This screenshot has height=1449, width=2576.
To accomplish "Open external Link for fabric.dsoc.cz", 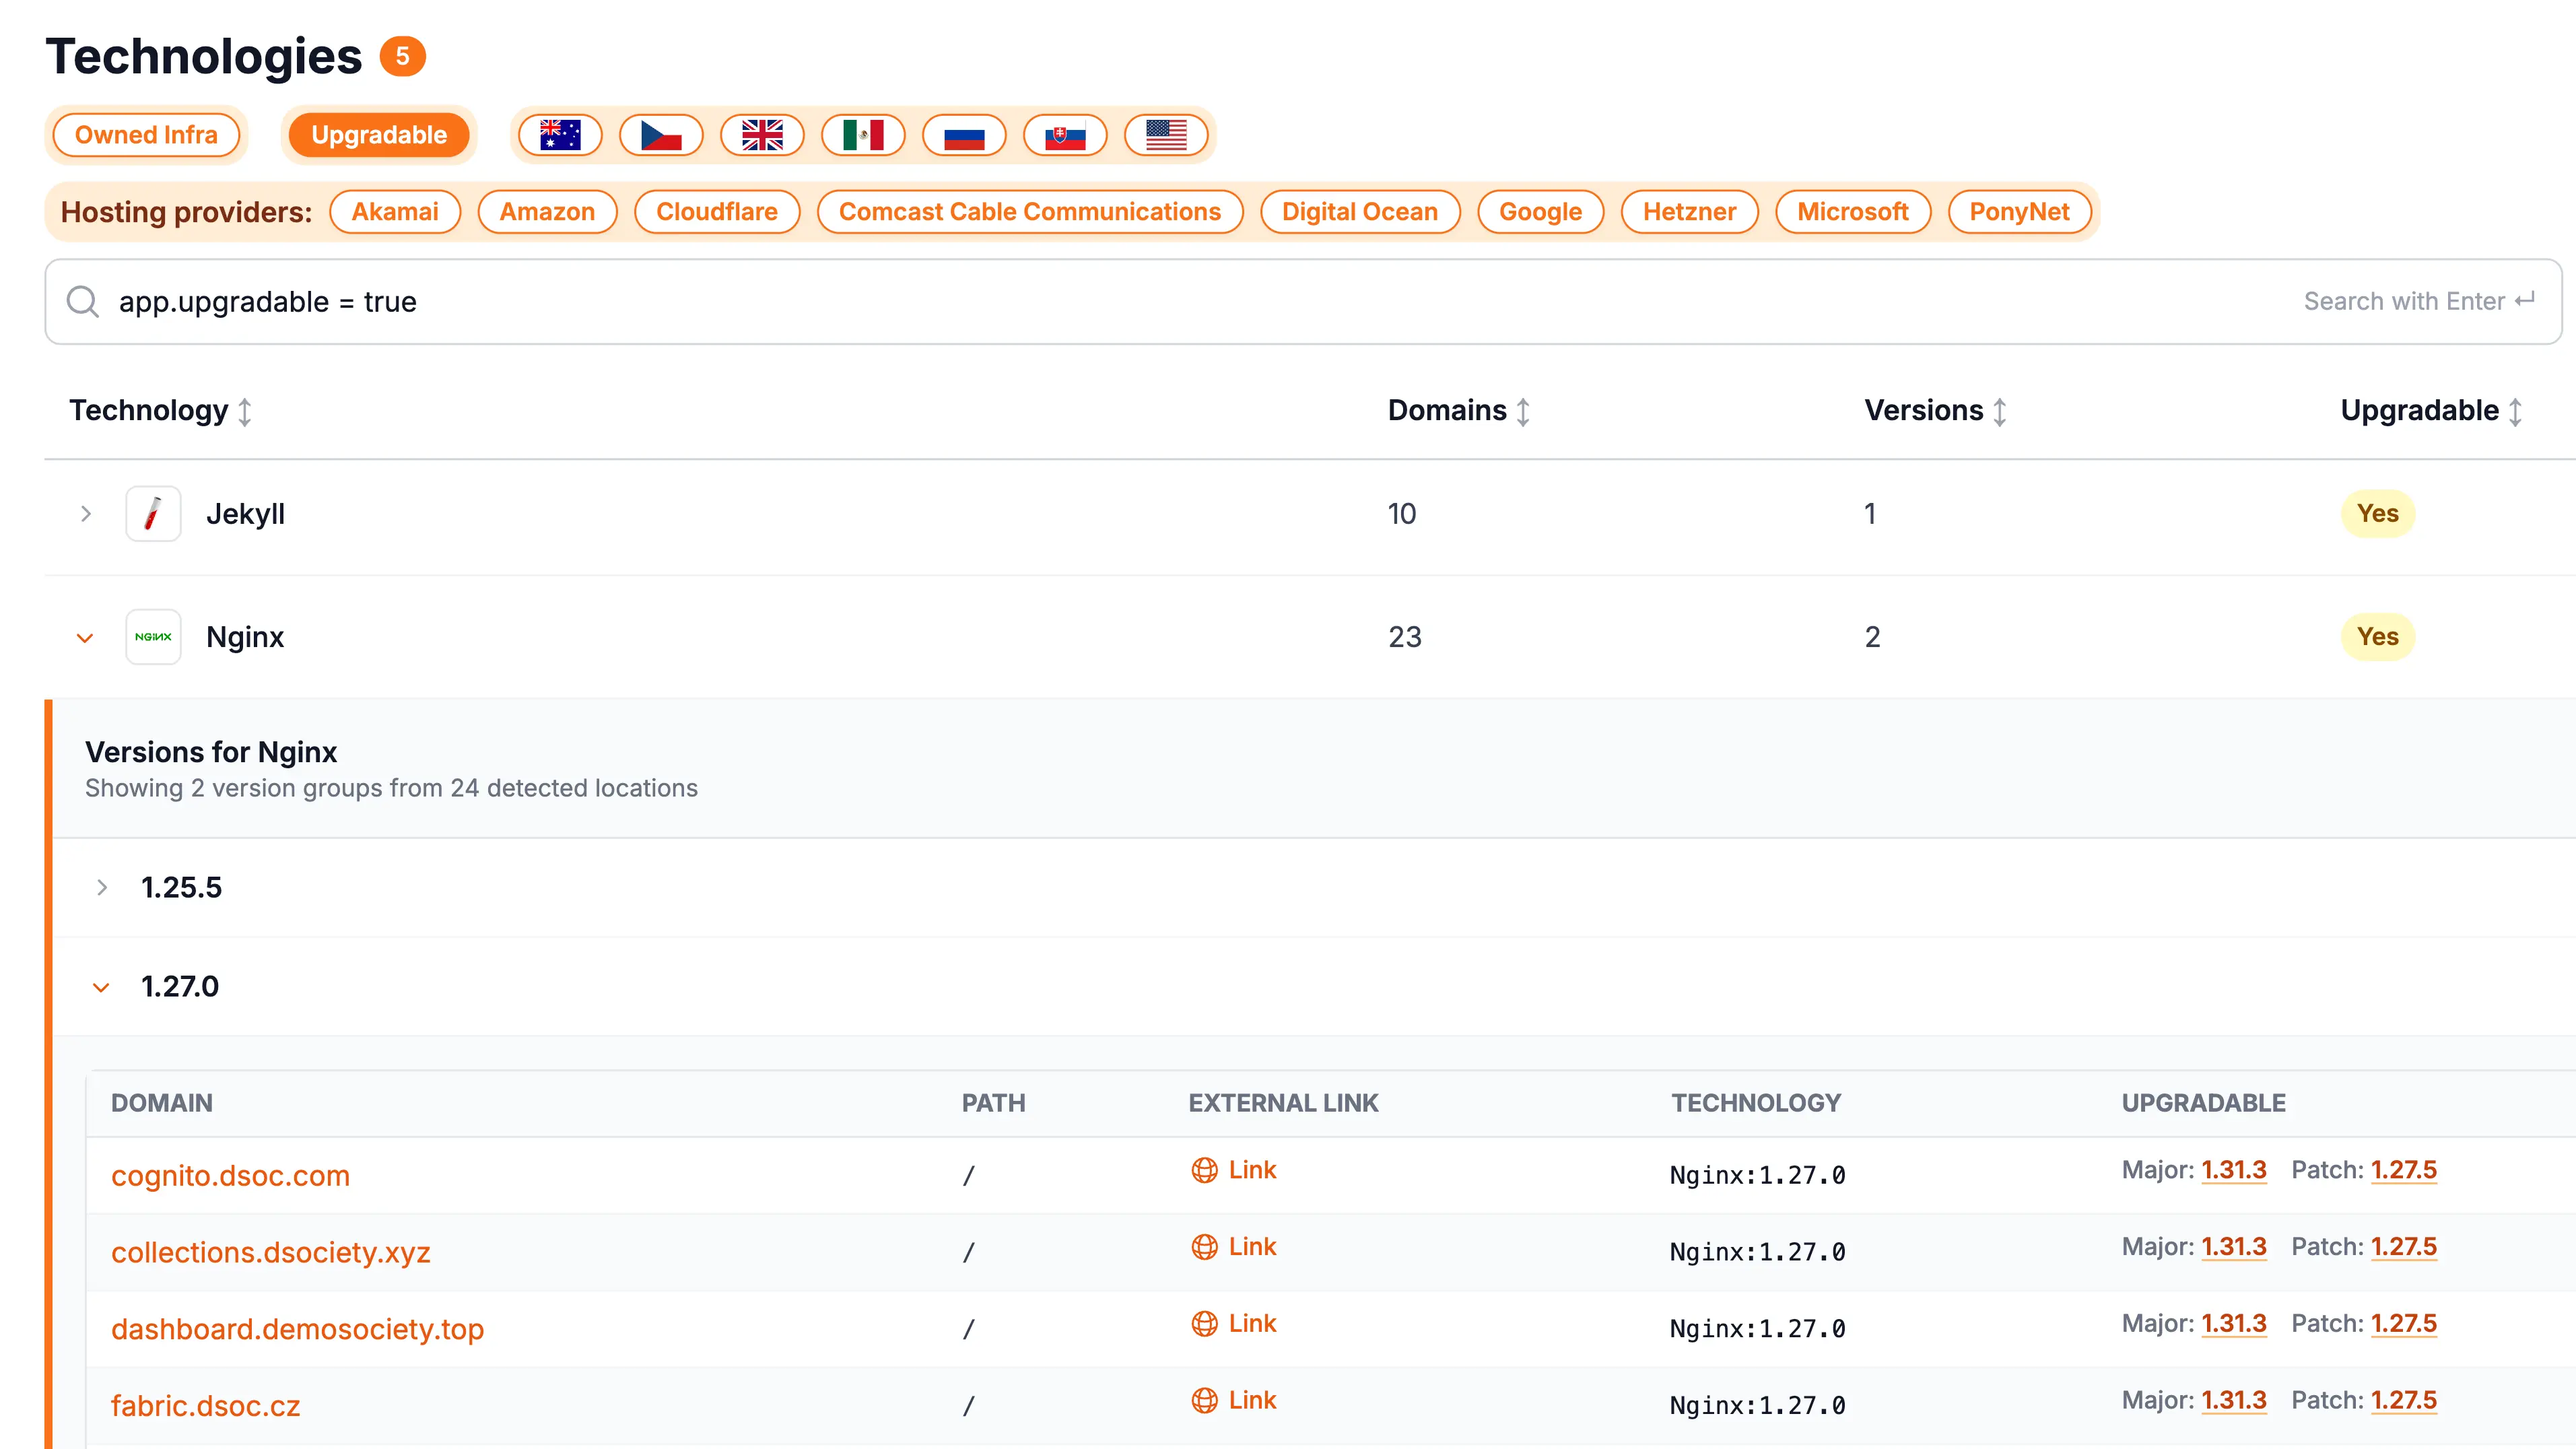I will click(1234, 1400).
